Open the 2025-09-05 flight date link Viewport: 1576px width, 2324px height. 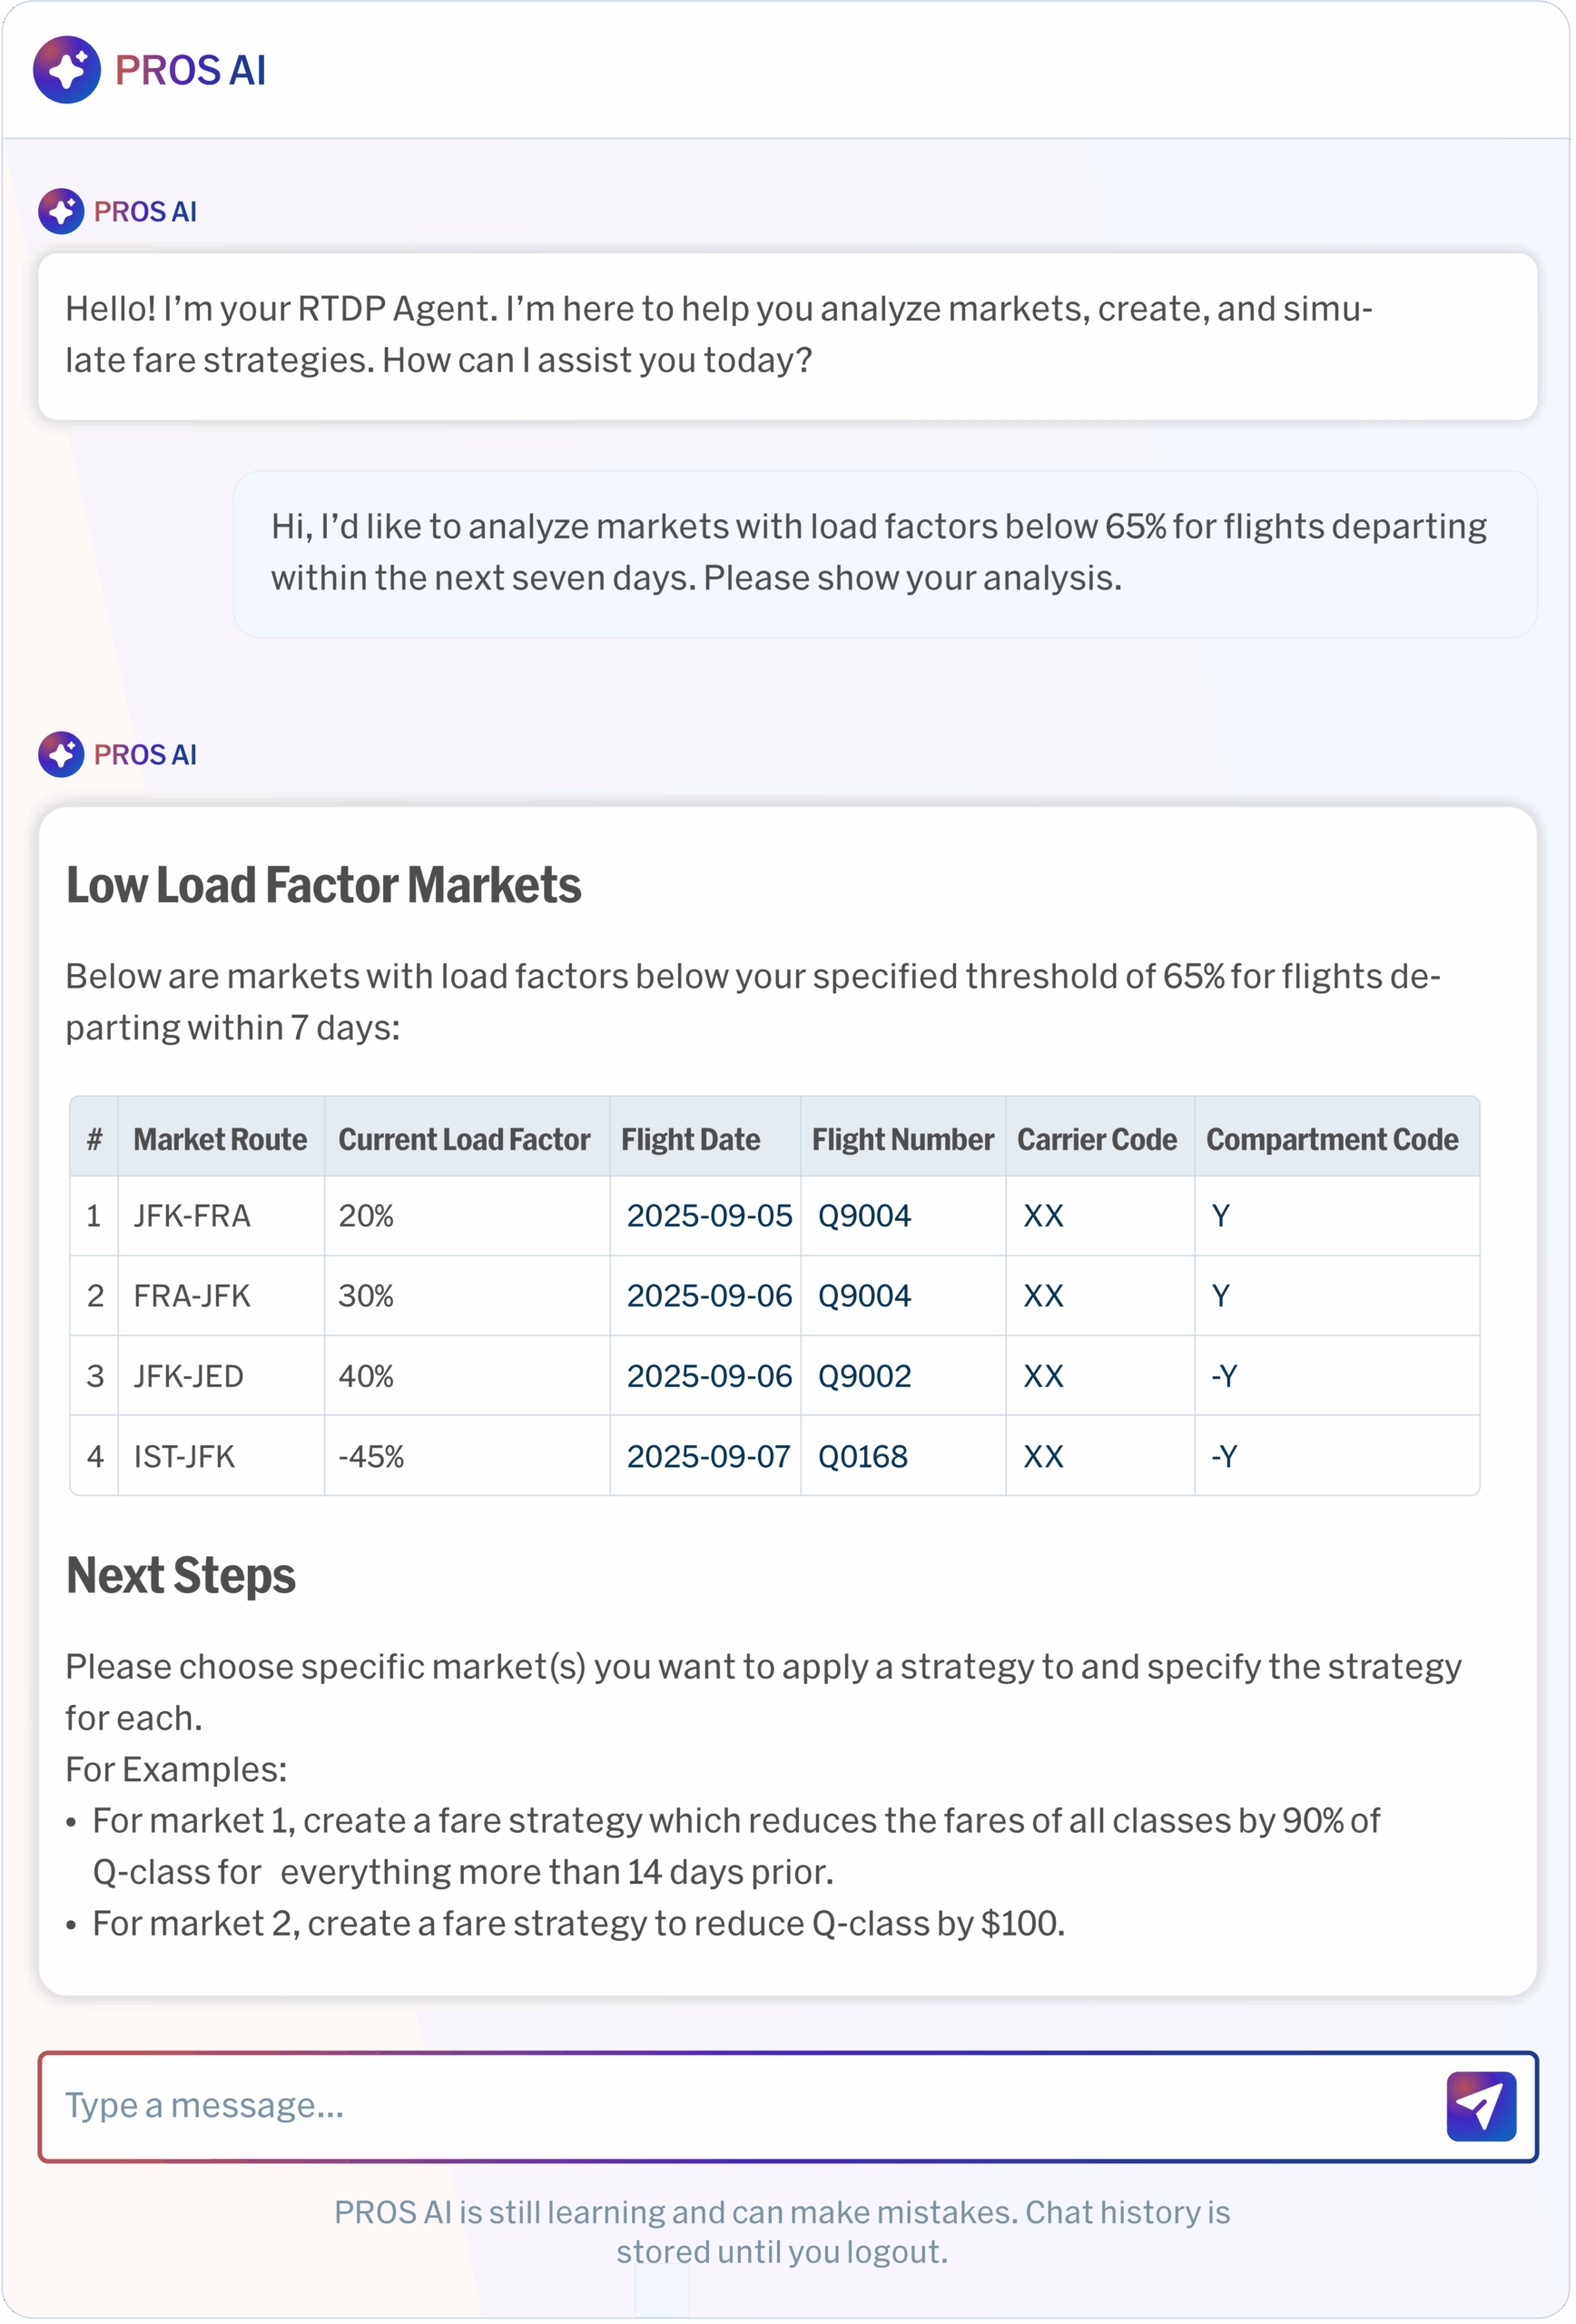709,1216
